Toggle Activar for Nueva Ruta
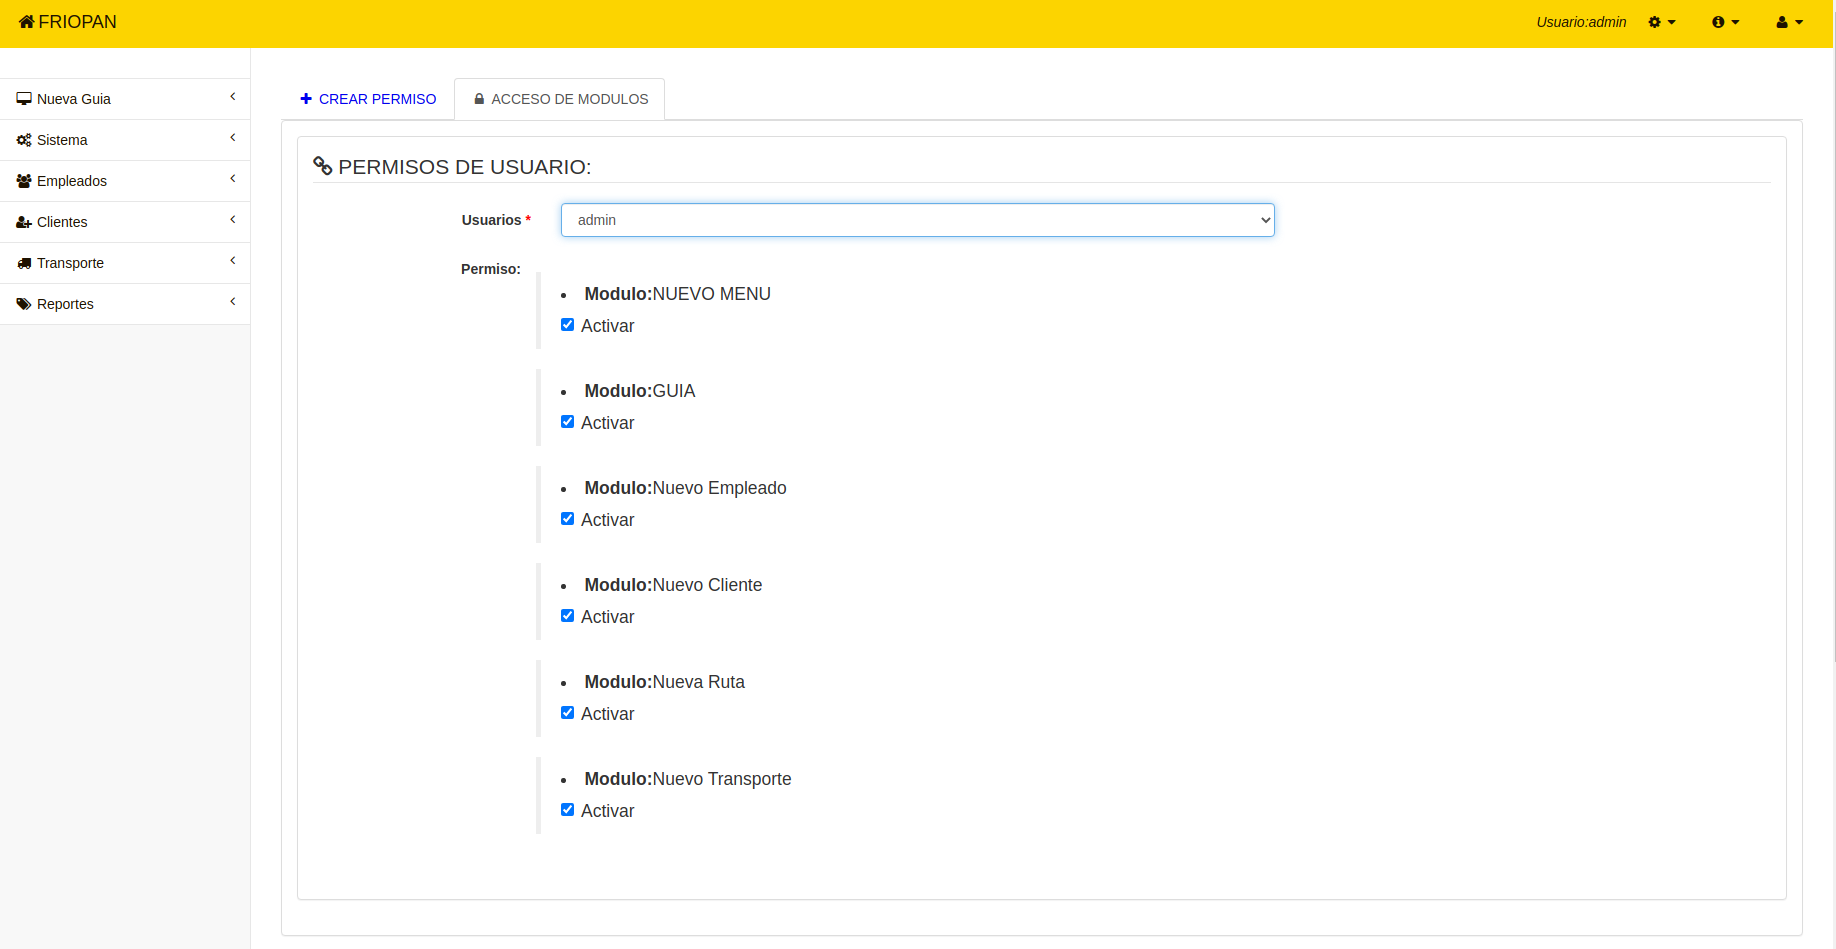 (567, 713)
